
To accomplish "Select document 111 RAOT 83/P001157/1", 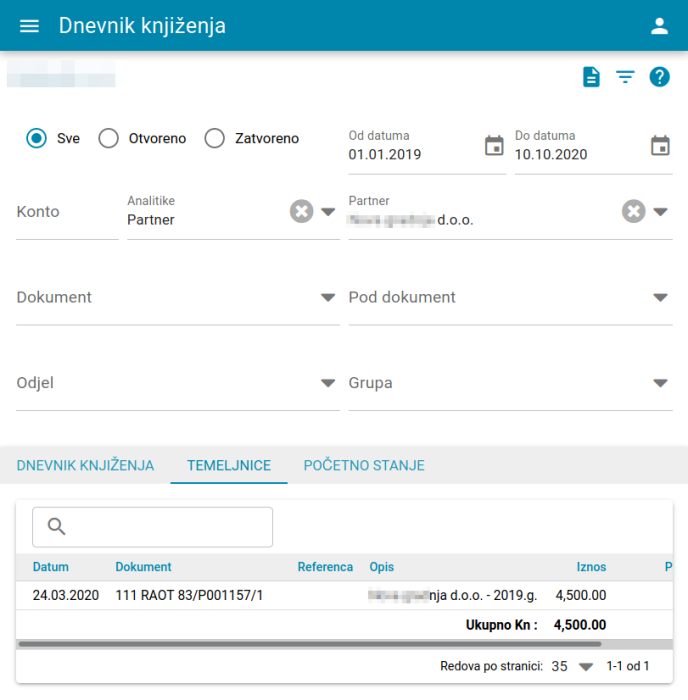I will (189, 595).
